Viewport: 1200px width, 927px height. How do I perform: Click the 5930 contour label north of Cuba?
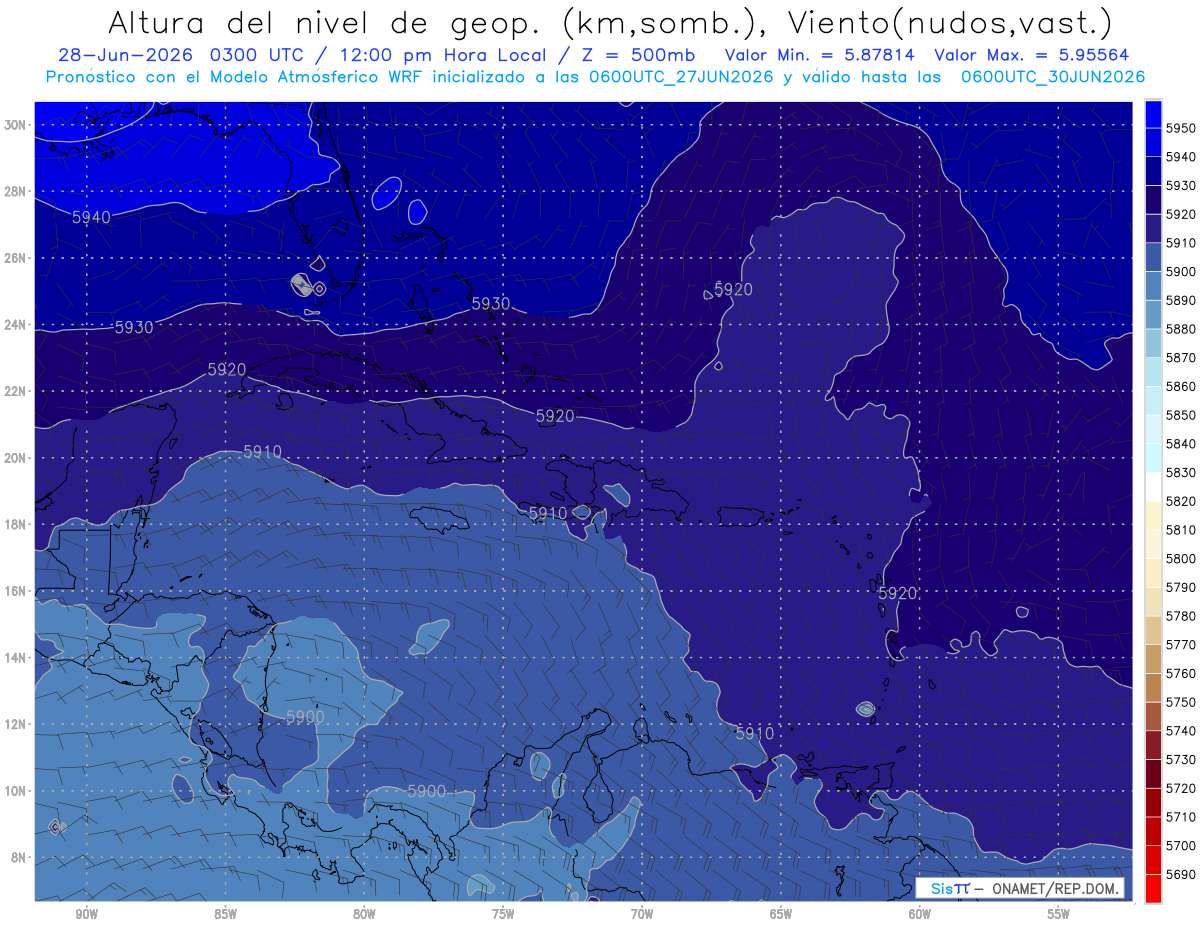(x=491, y=303)
